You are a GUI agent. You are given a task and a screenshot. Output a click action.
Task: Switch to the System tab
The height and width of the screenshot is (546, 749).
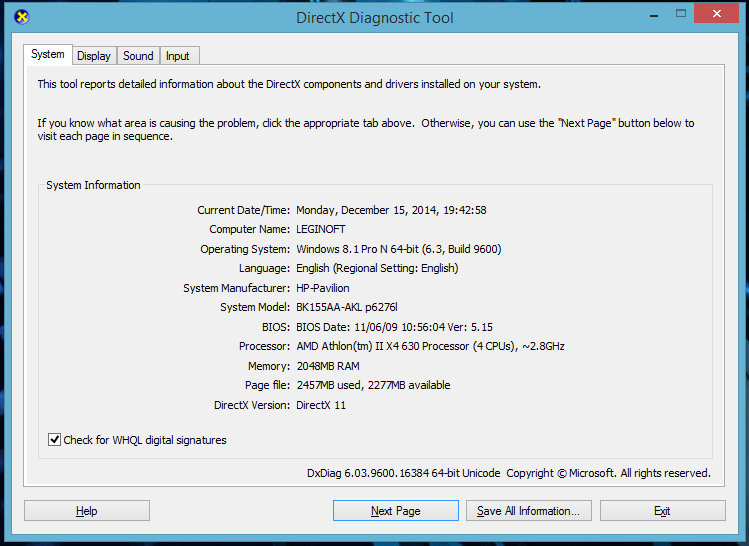(48, 54)
